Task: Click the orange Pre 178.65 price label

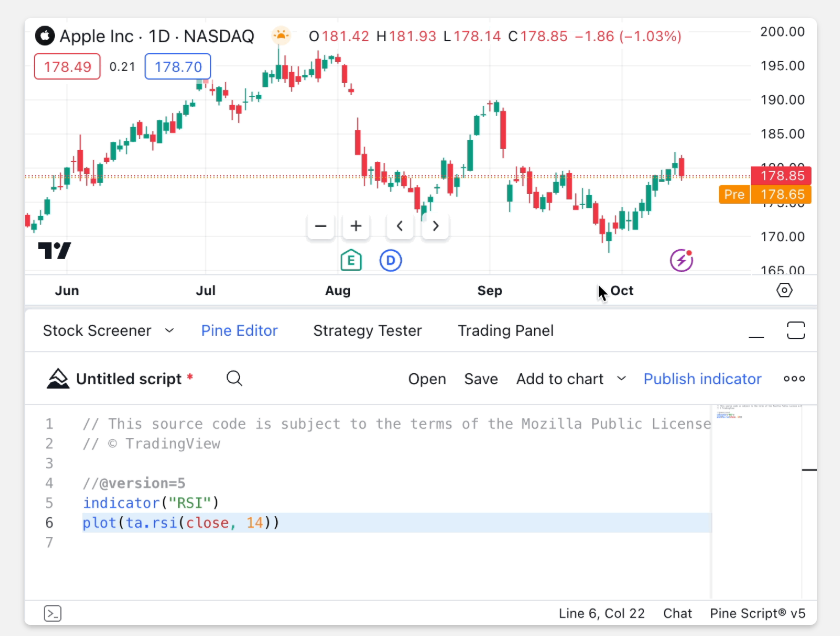Action: coord(765,194)
